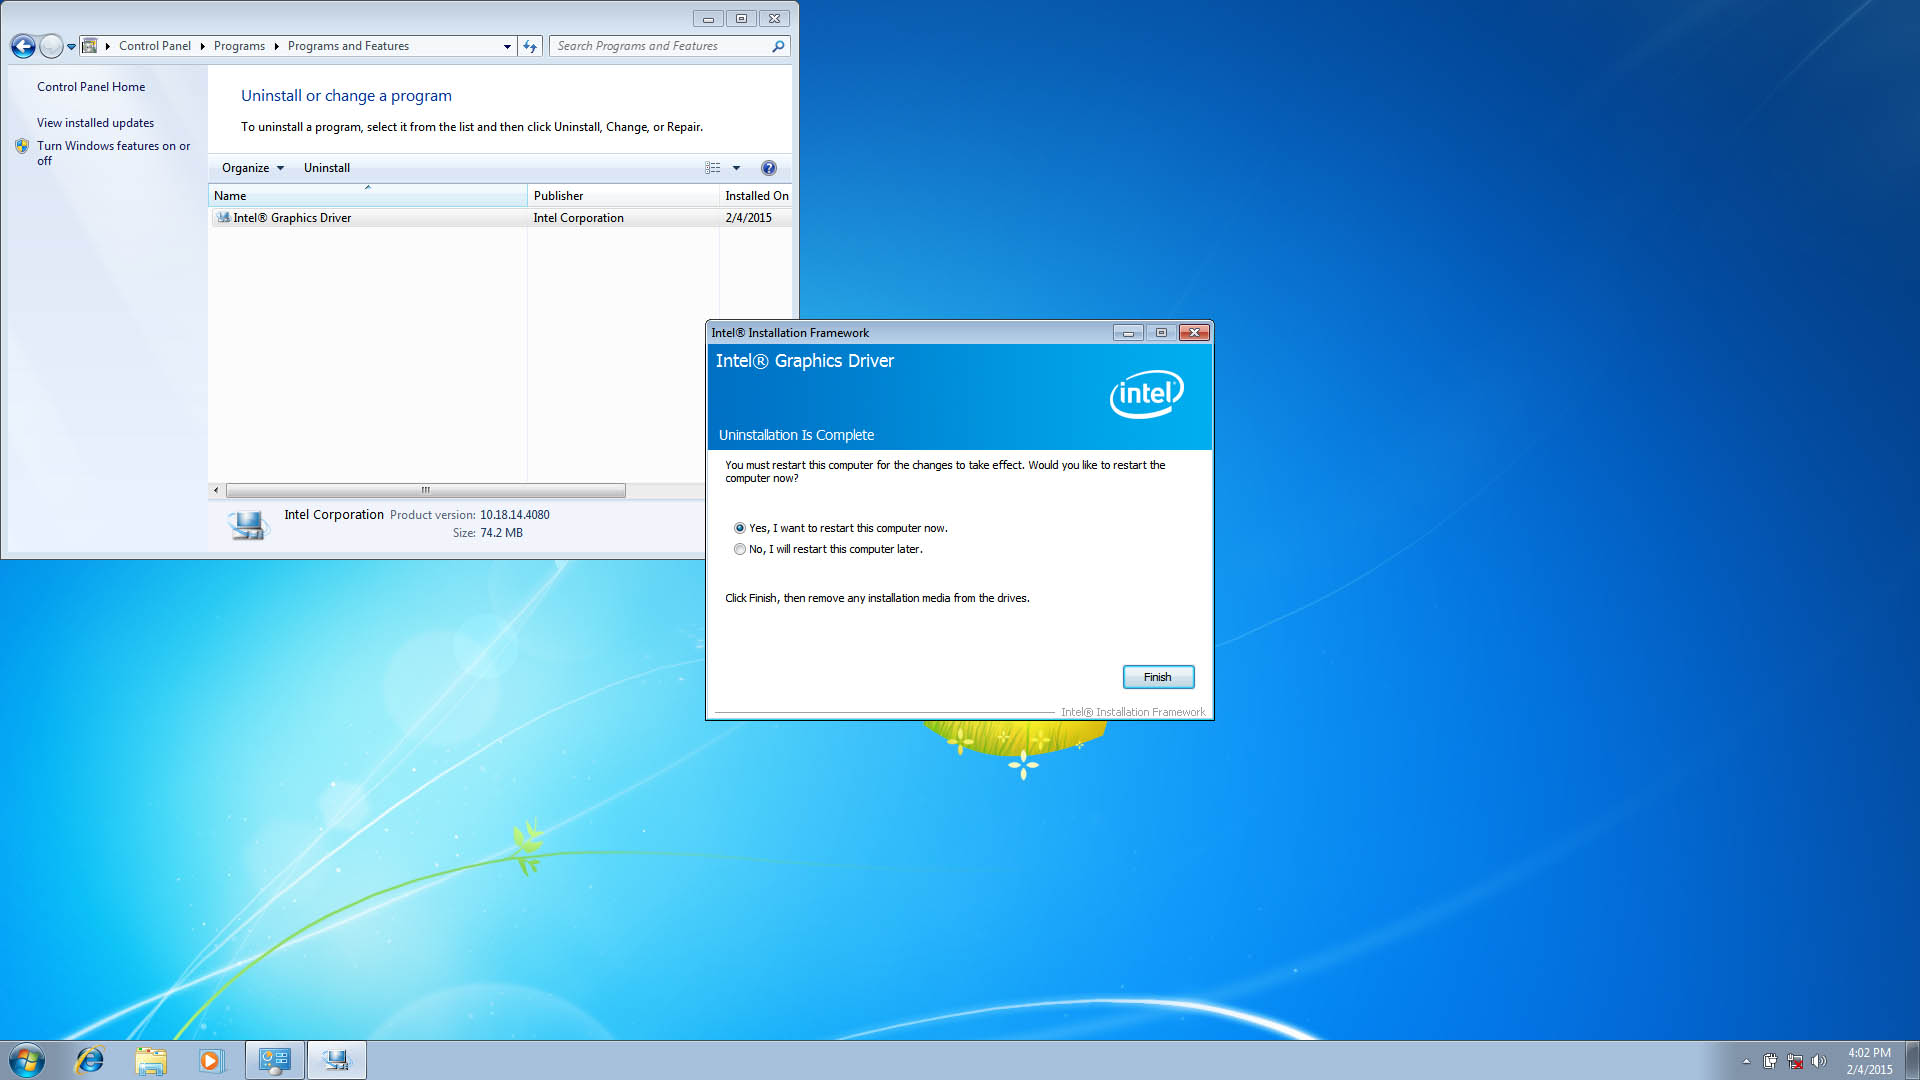Select Programs breadcrumb
1920x1080 pixels.
tap(239, 46)
